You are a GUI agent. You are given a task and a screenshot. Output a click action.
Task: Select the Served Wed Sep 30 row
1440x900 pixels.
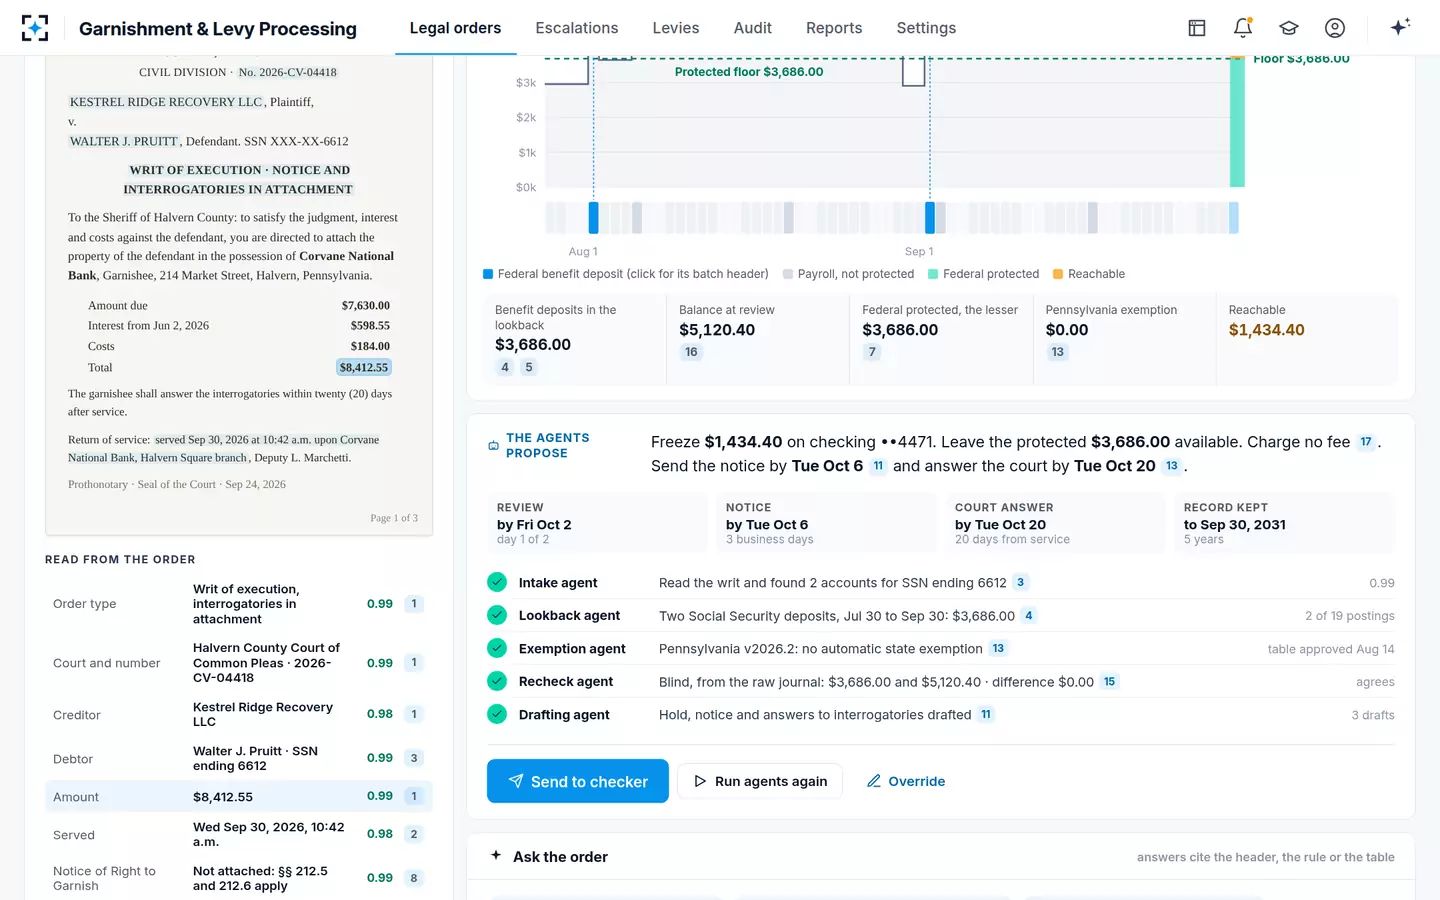click(239, 834)
